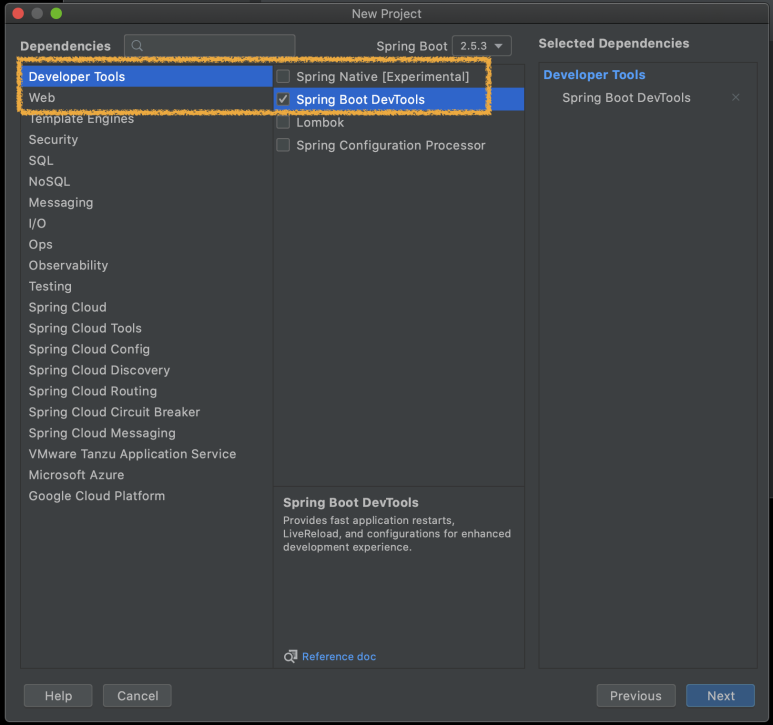The height and width of the screenshot is (725, 773).
Task: Remove Spring Boot DevTools from selected dependencies
Action: point(736,98)
